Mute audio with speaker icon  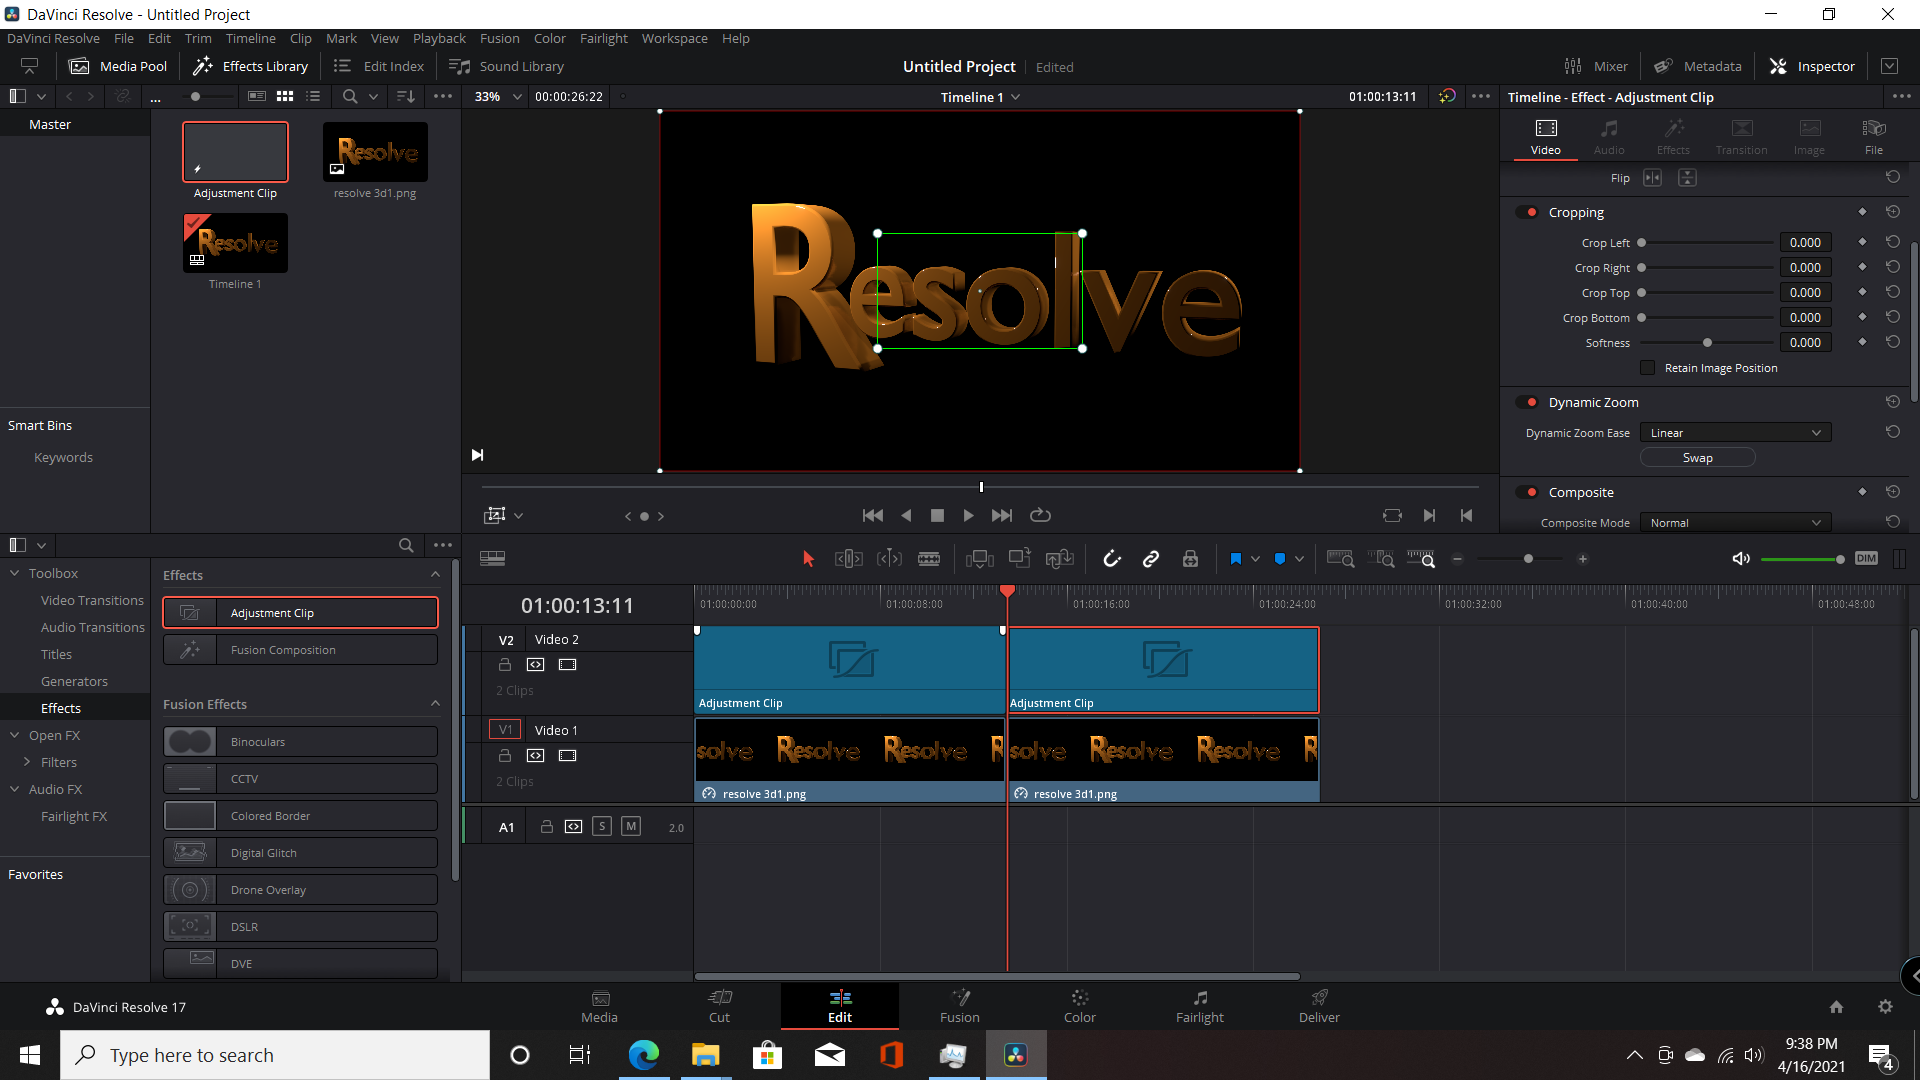(1741, 559)
